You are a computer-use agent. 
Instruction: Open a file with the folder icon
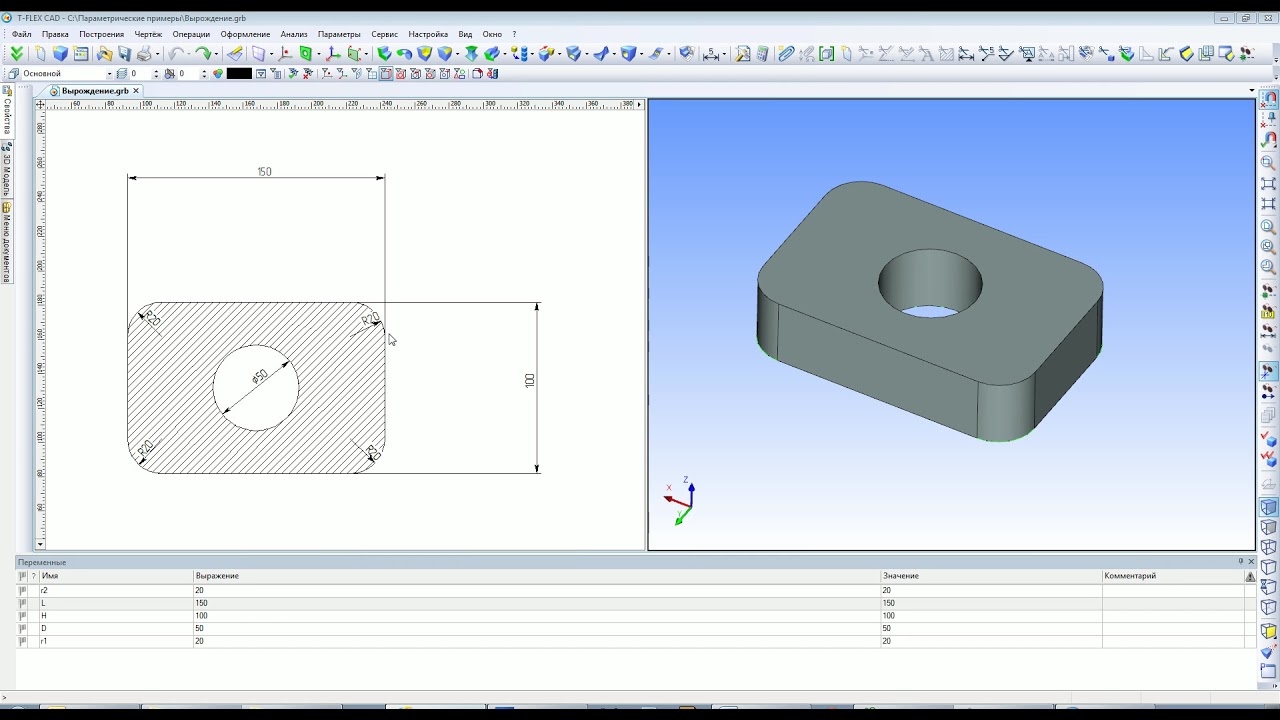(x=104, y=53)
